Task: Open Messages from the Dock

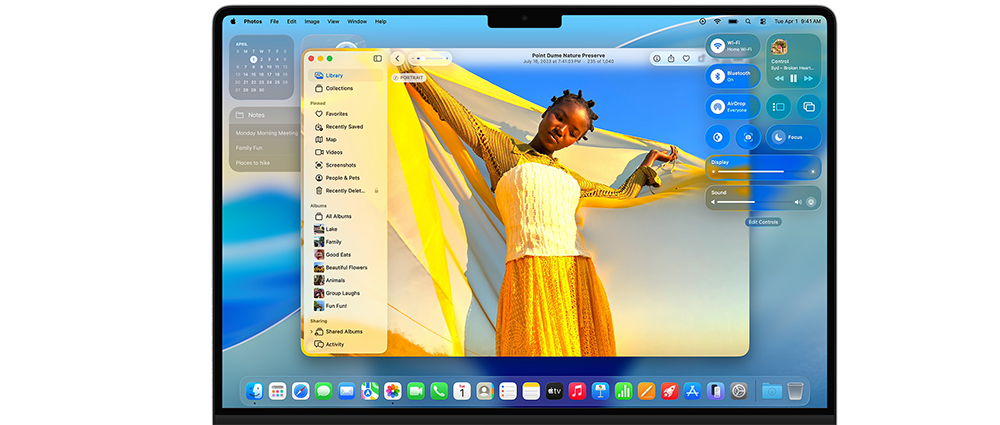Action: 323,391
